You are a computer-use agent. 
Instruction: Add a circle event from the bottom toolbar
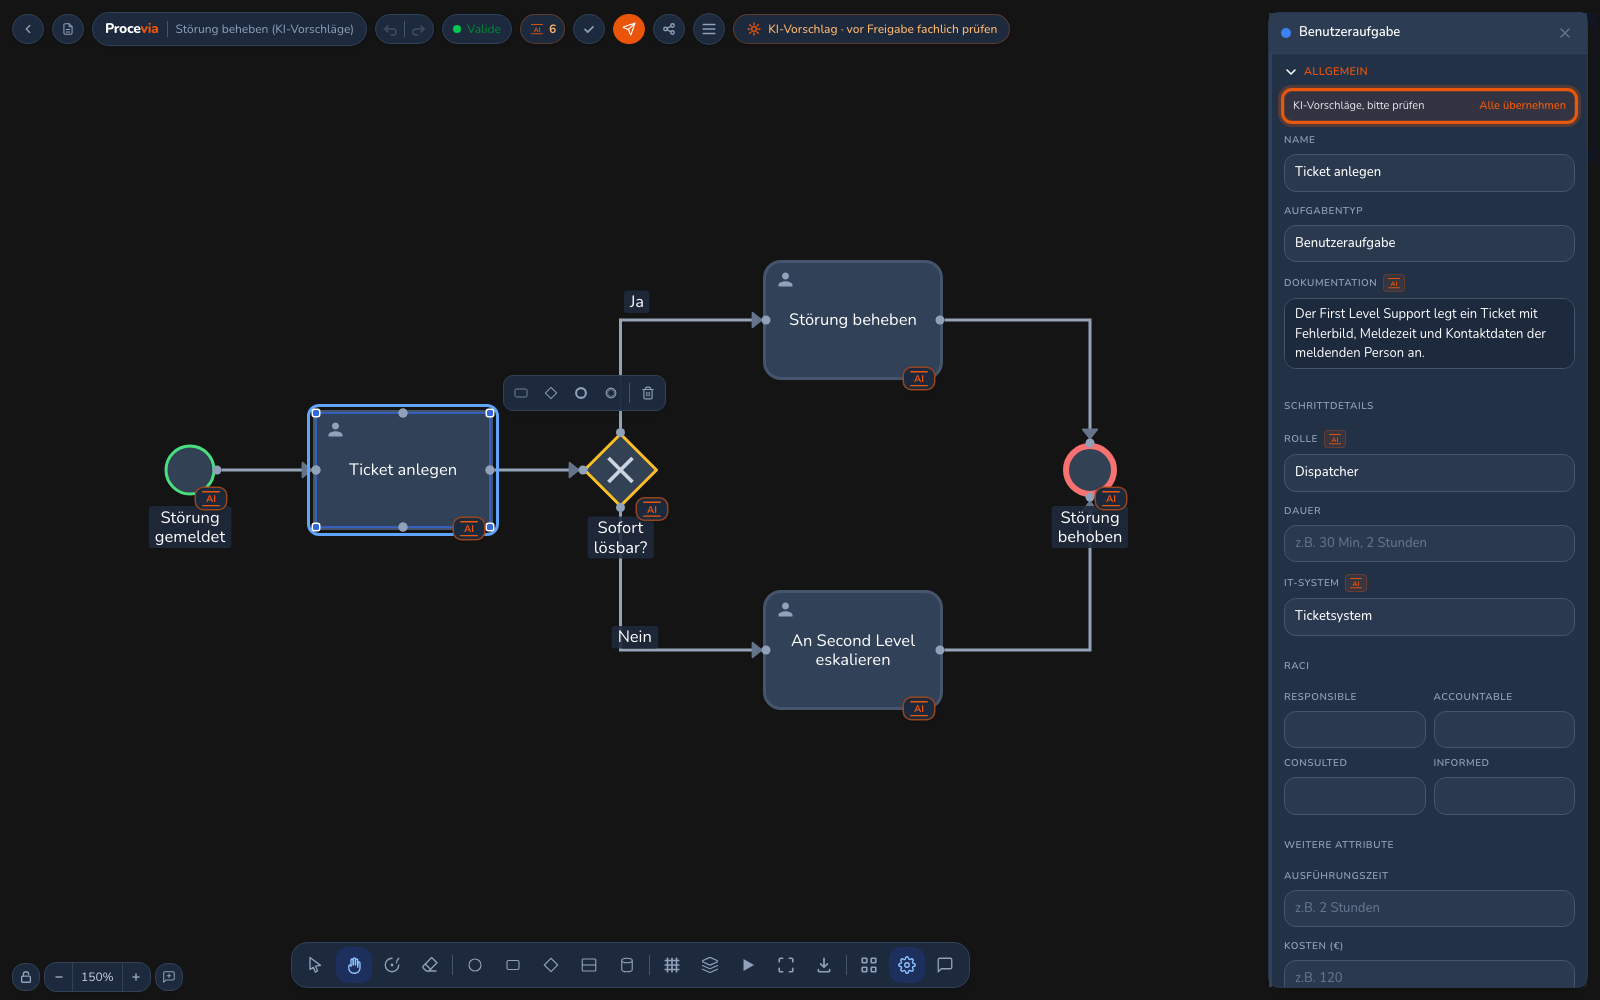coord(475,965)
